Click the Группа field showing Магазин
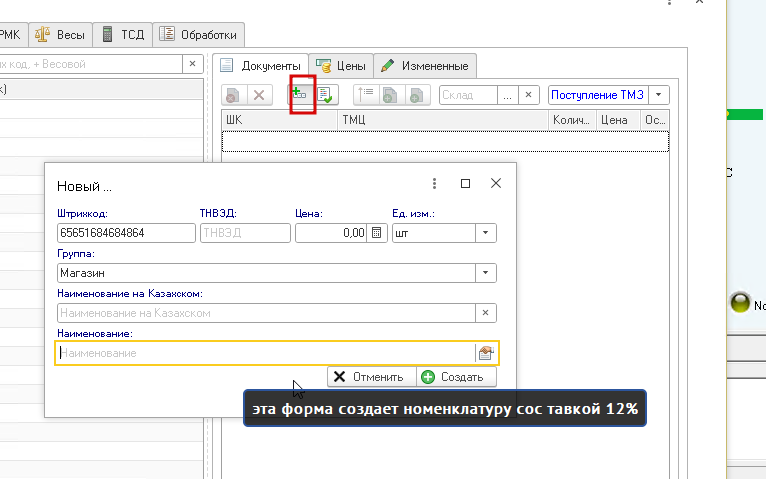 [266, 273]
